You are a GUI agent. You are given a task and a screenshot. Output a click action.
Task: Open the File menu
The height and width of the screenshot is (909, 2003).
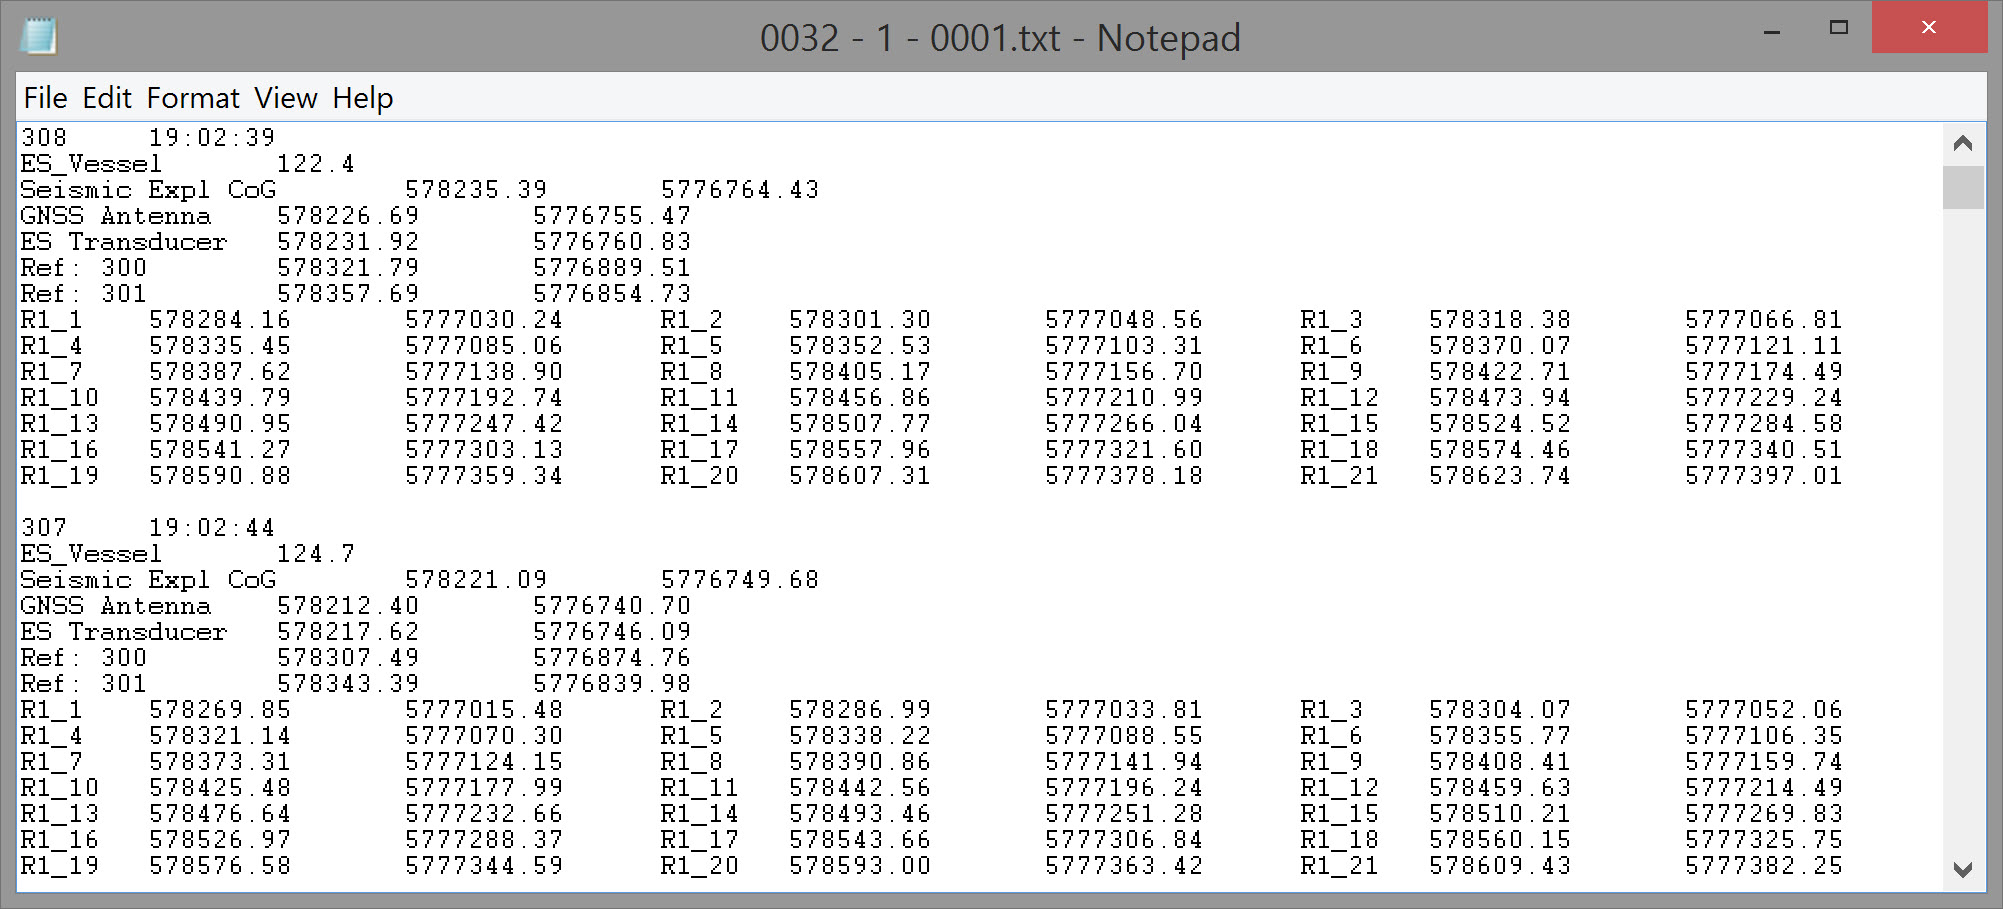click(45, 98)
